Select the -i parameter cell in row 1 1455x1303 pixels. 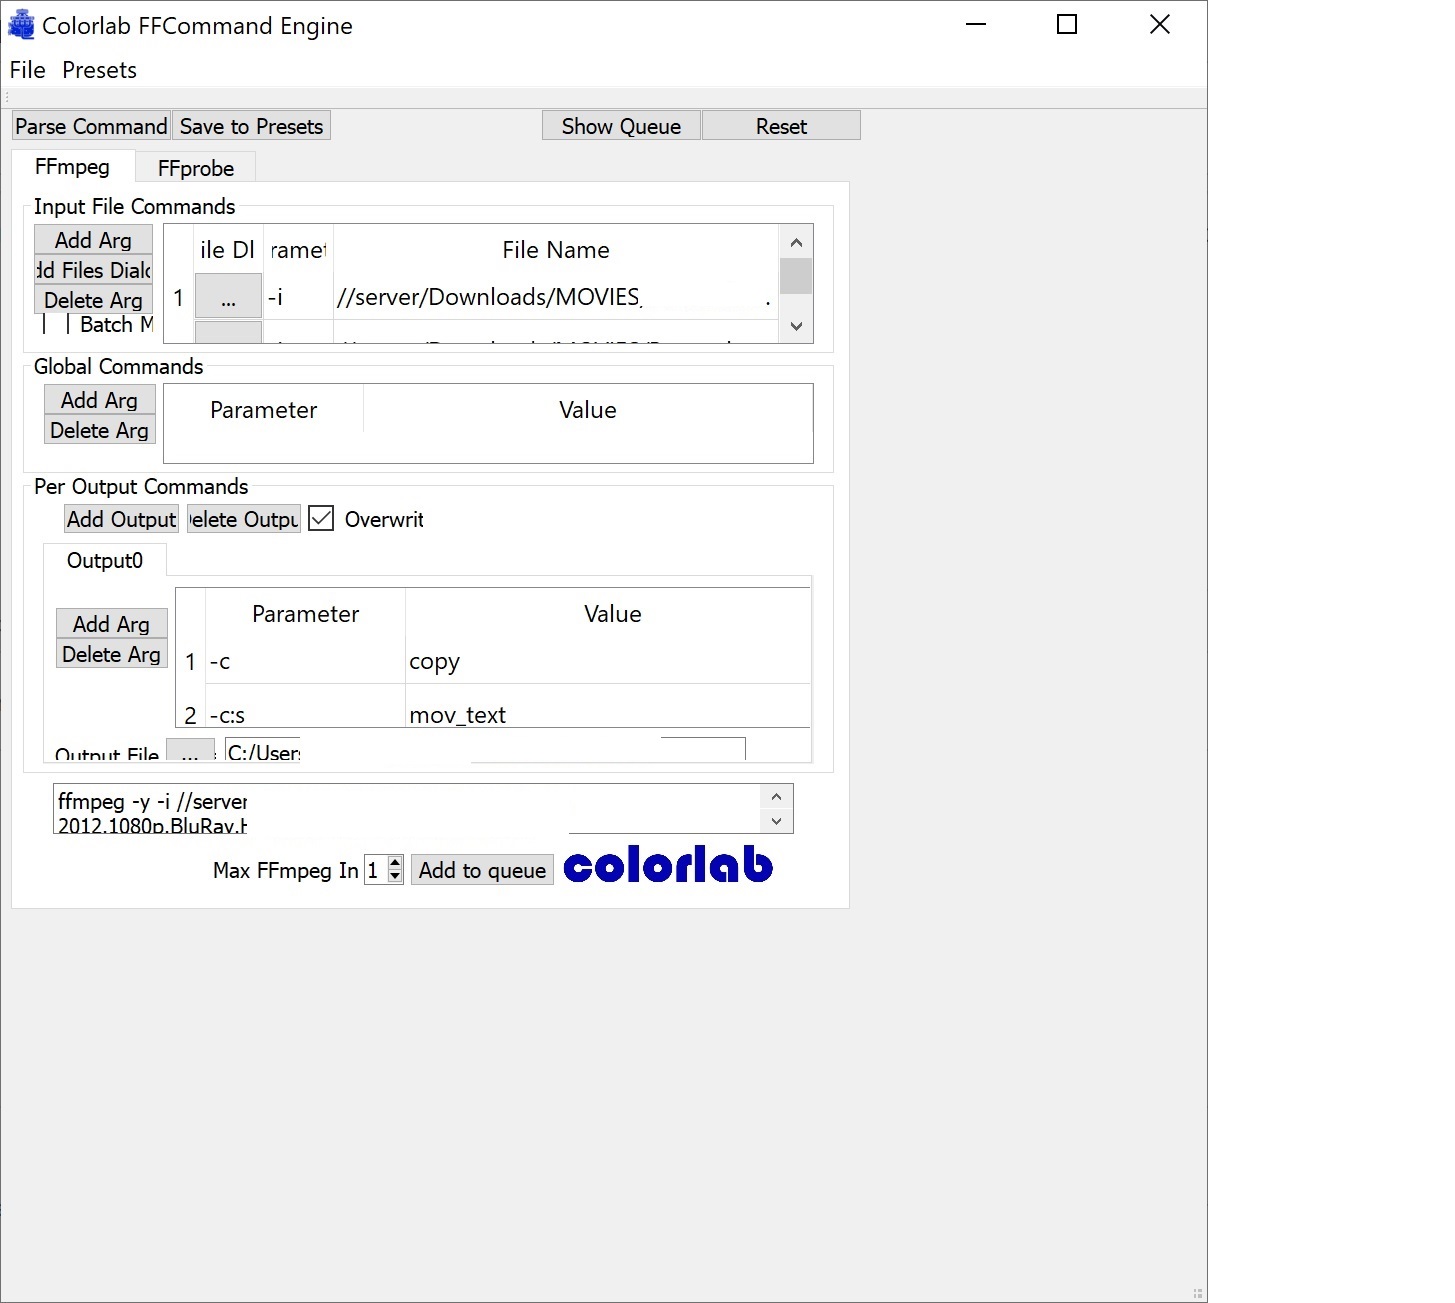pos(298,297)
